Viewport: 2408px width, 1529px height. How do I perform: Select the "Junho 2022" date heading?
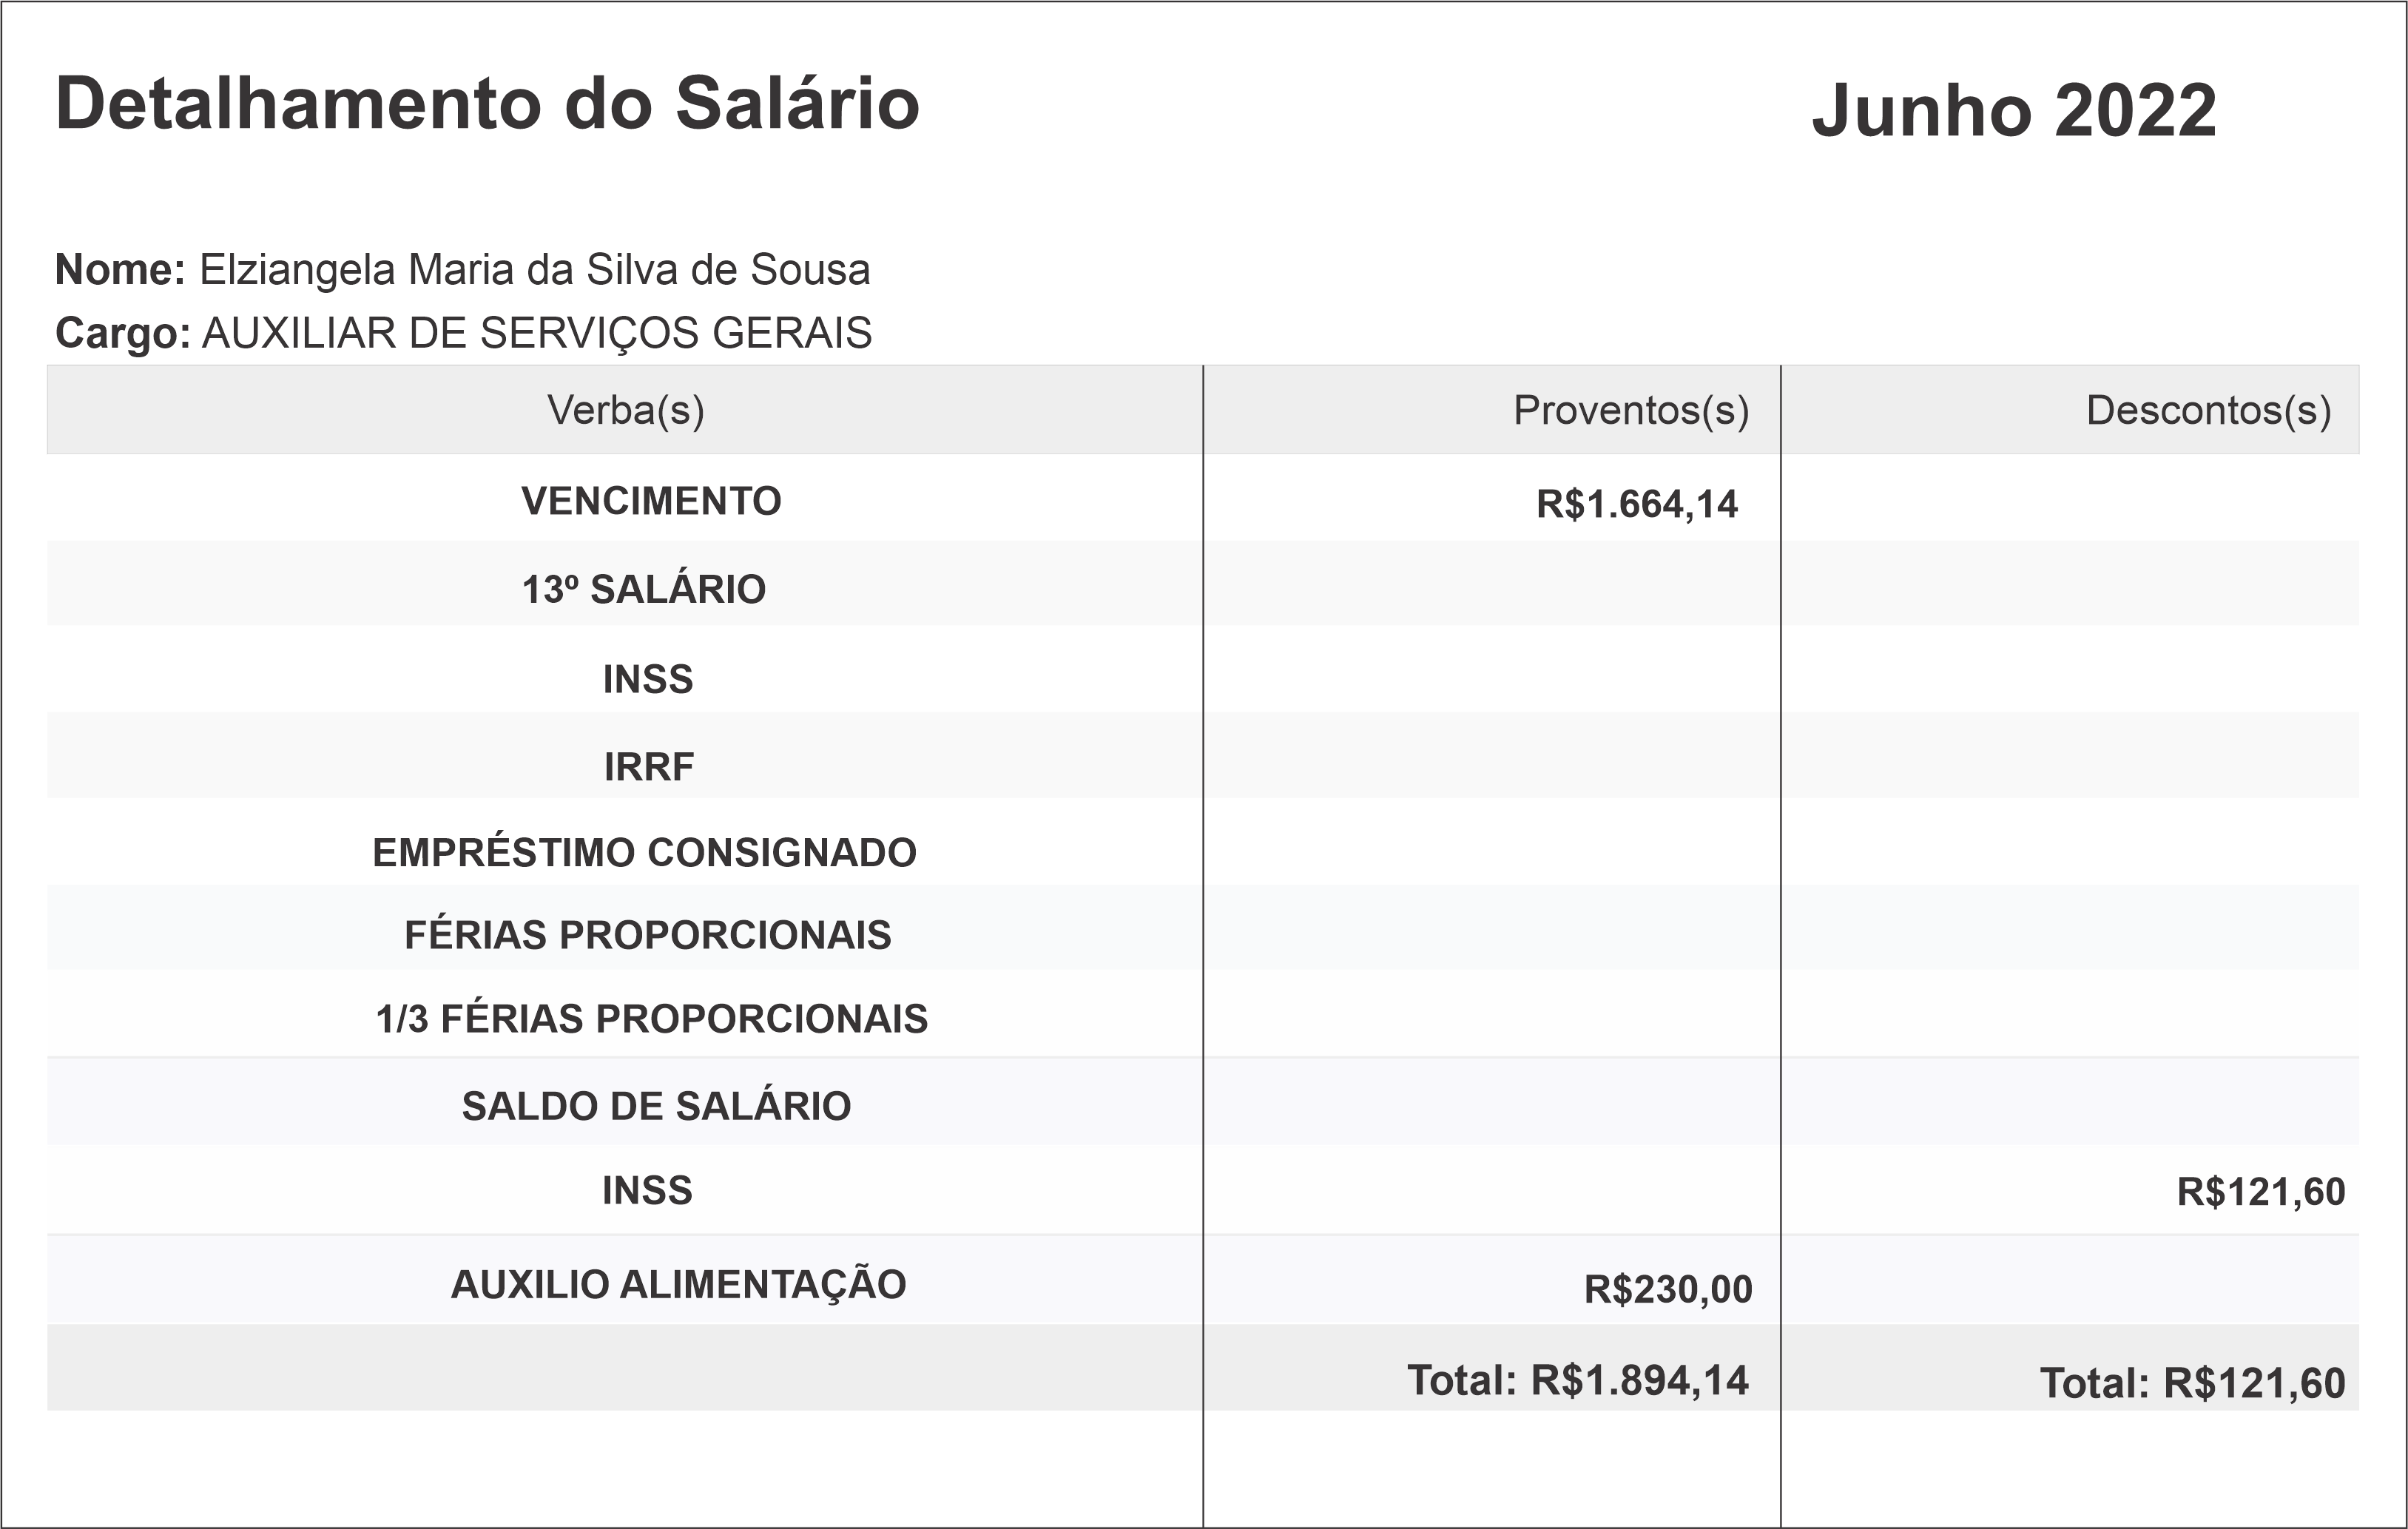coord(2014,110)
